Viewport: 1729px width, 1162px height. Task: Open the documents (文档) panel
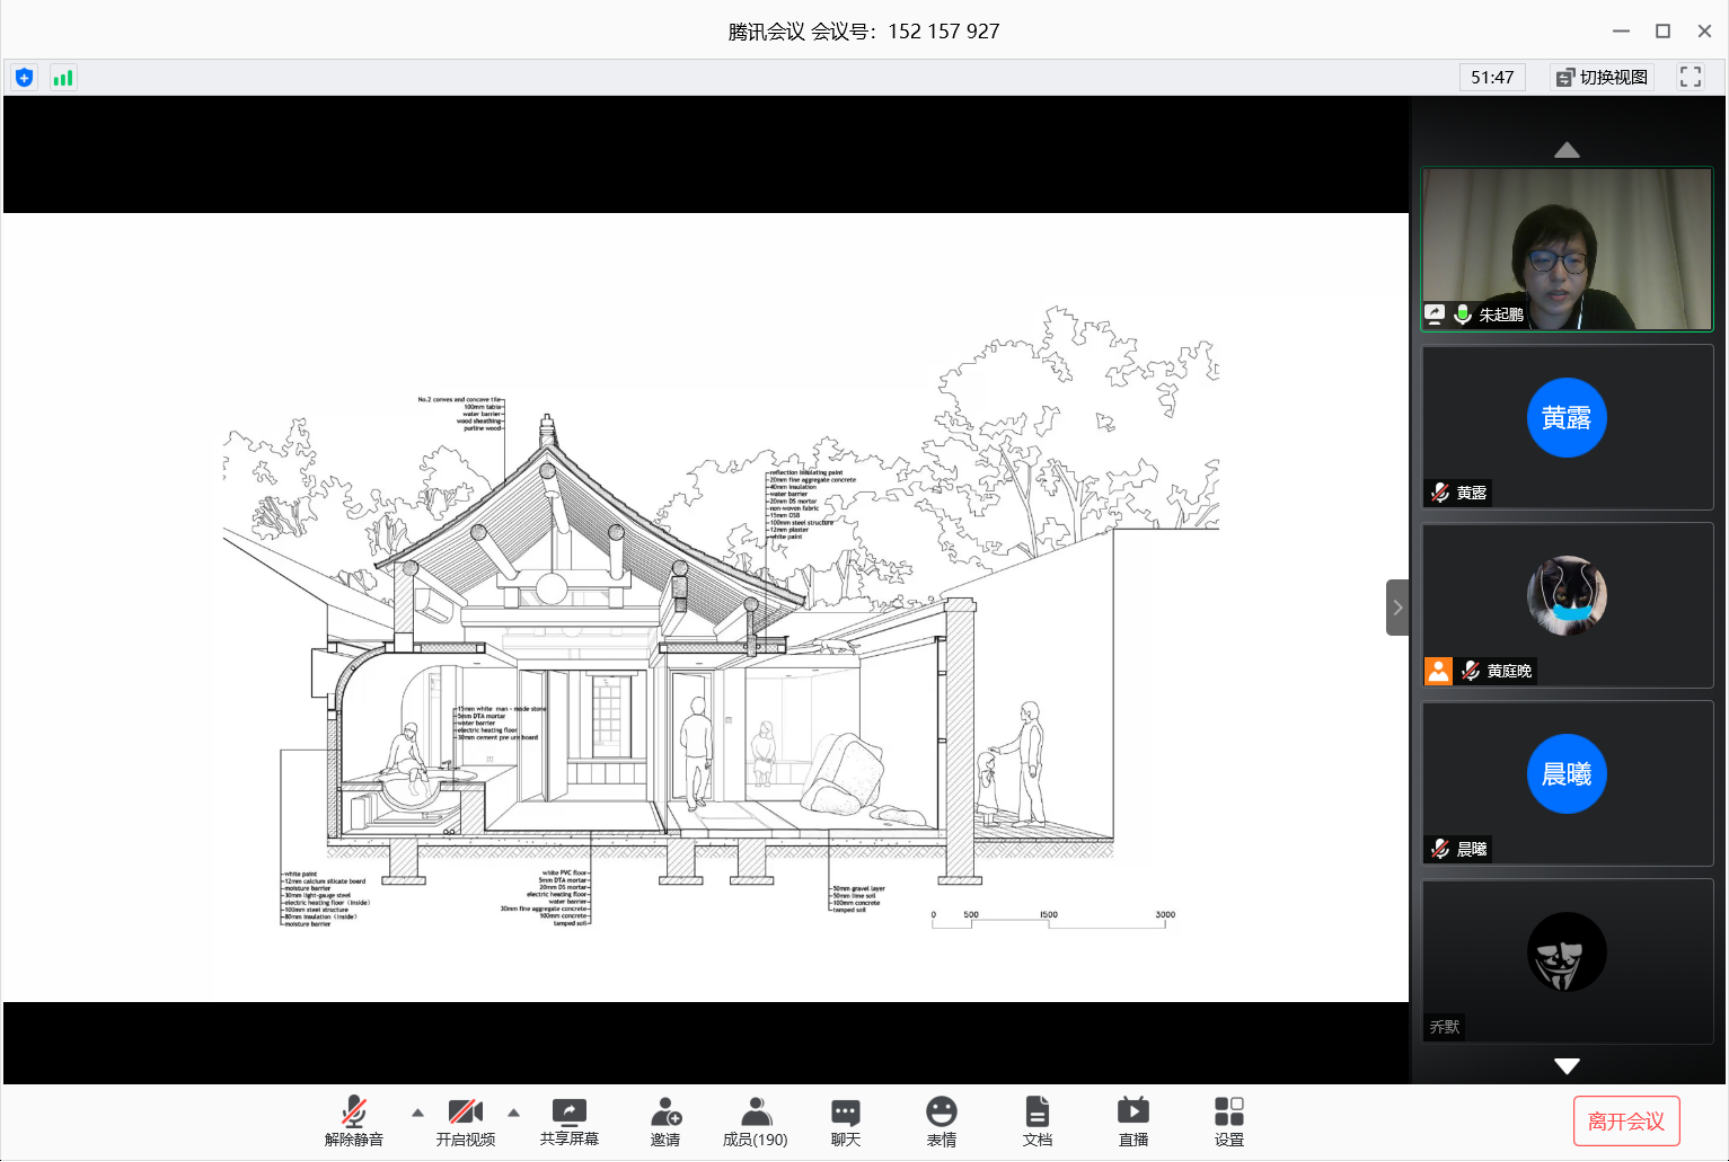click(1037, 1113)
